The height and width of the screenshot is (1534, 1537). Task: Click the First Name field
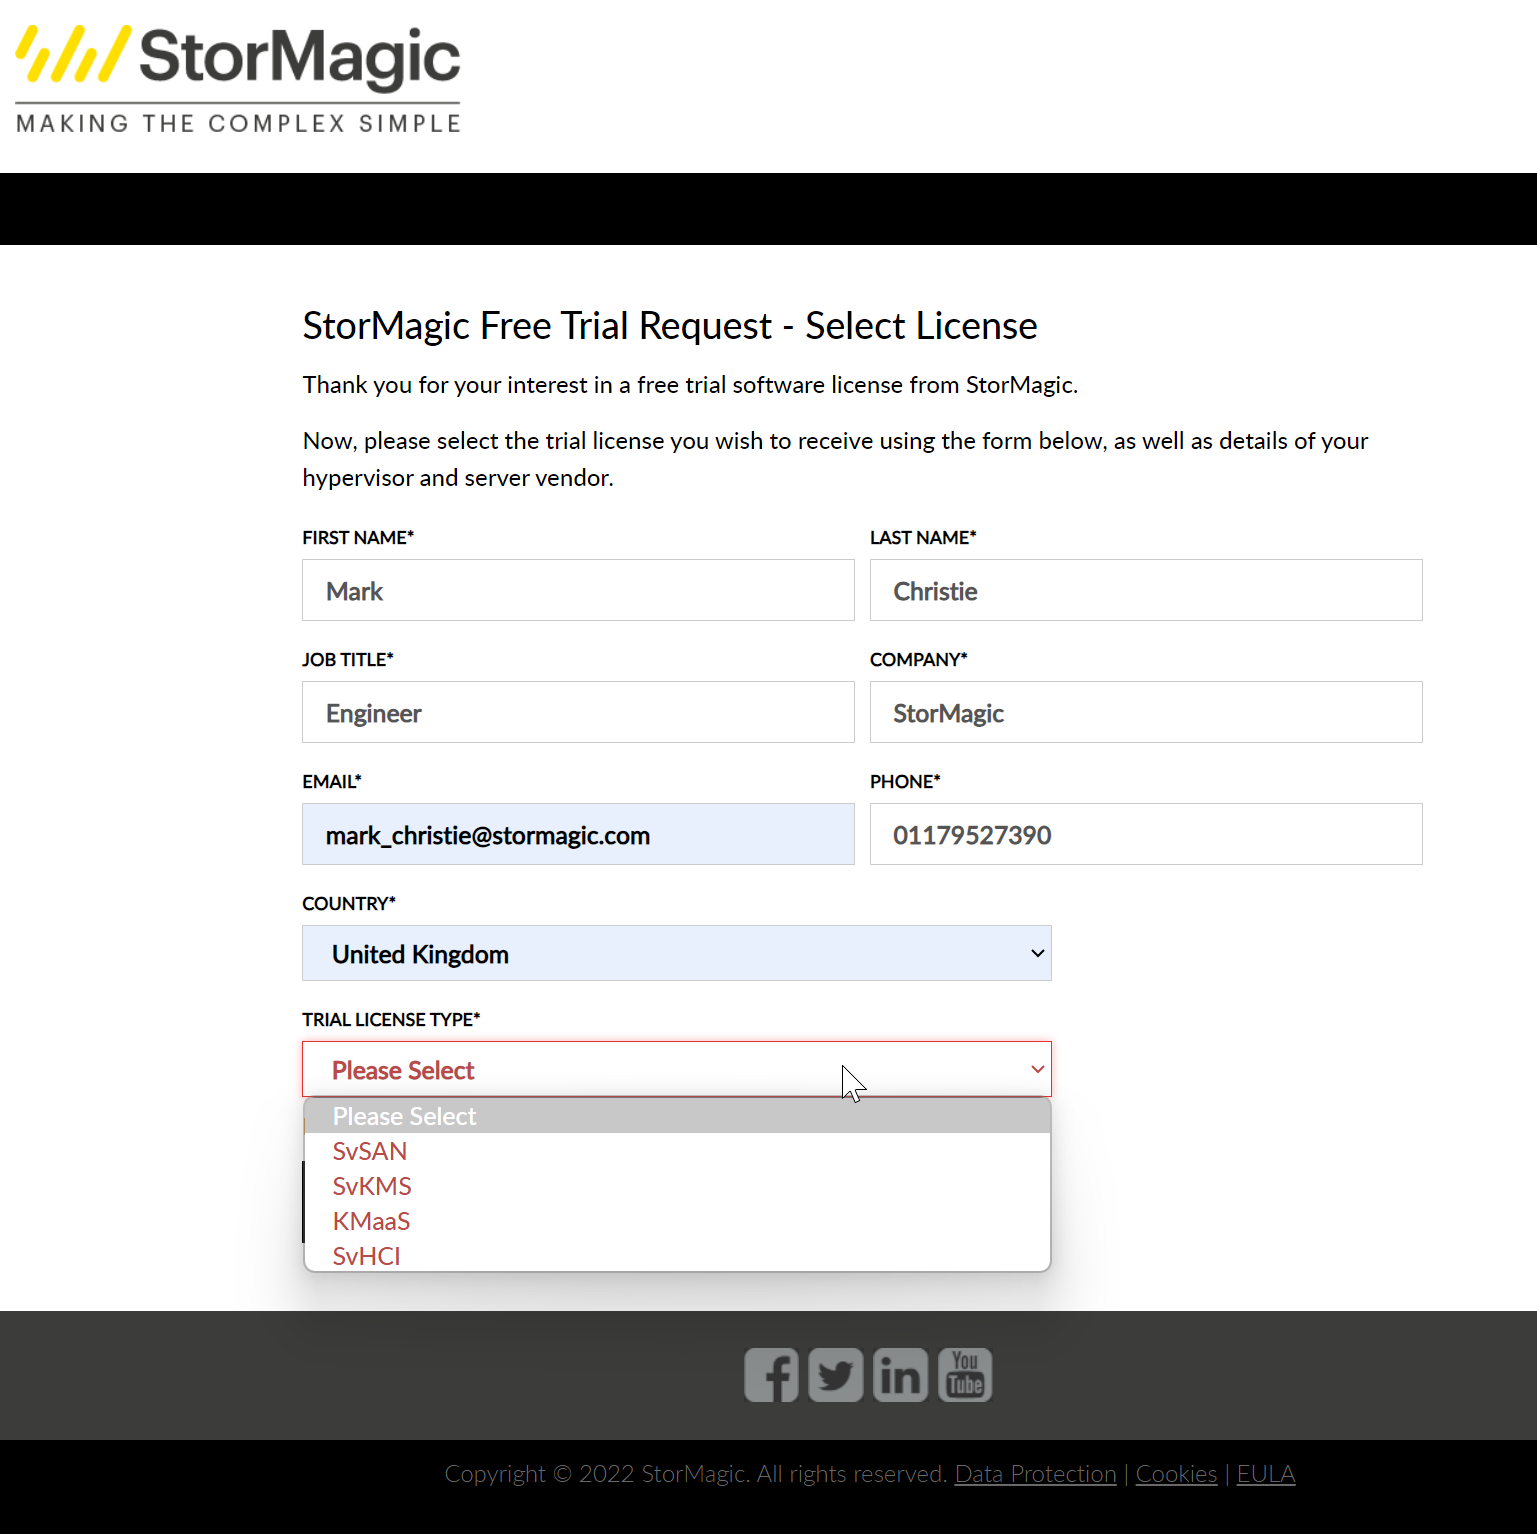(x=578, y=590)
